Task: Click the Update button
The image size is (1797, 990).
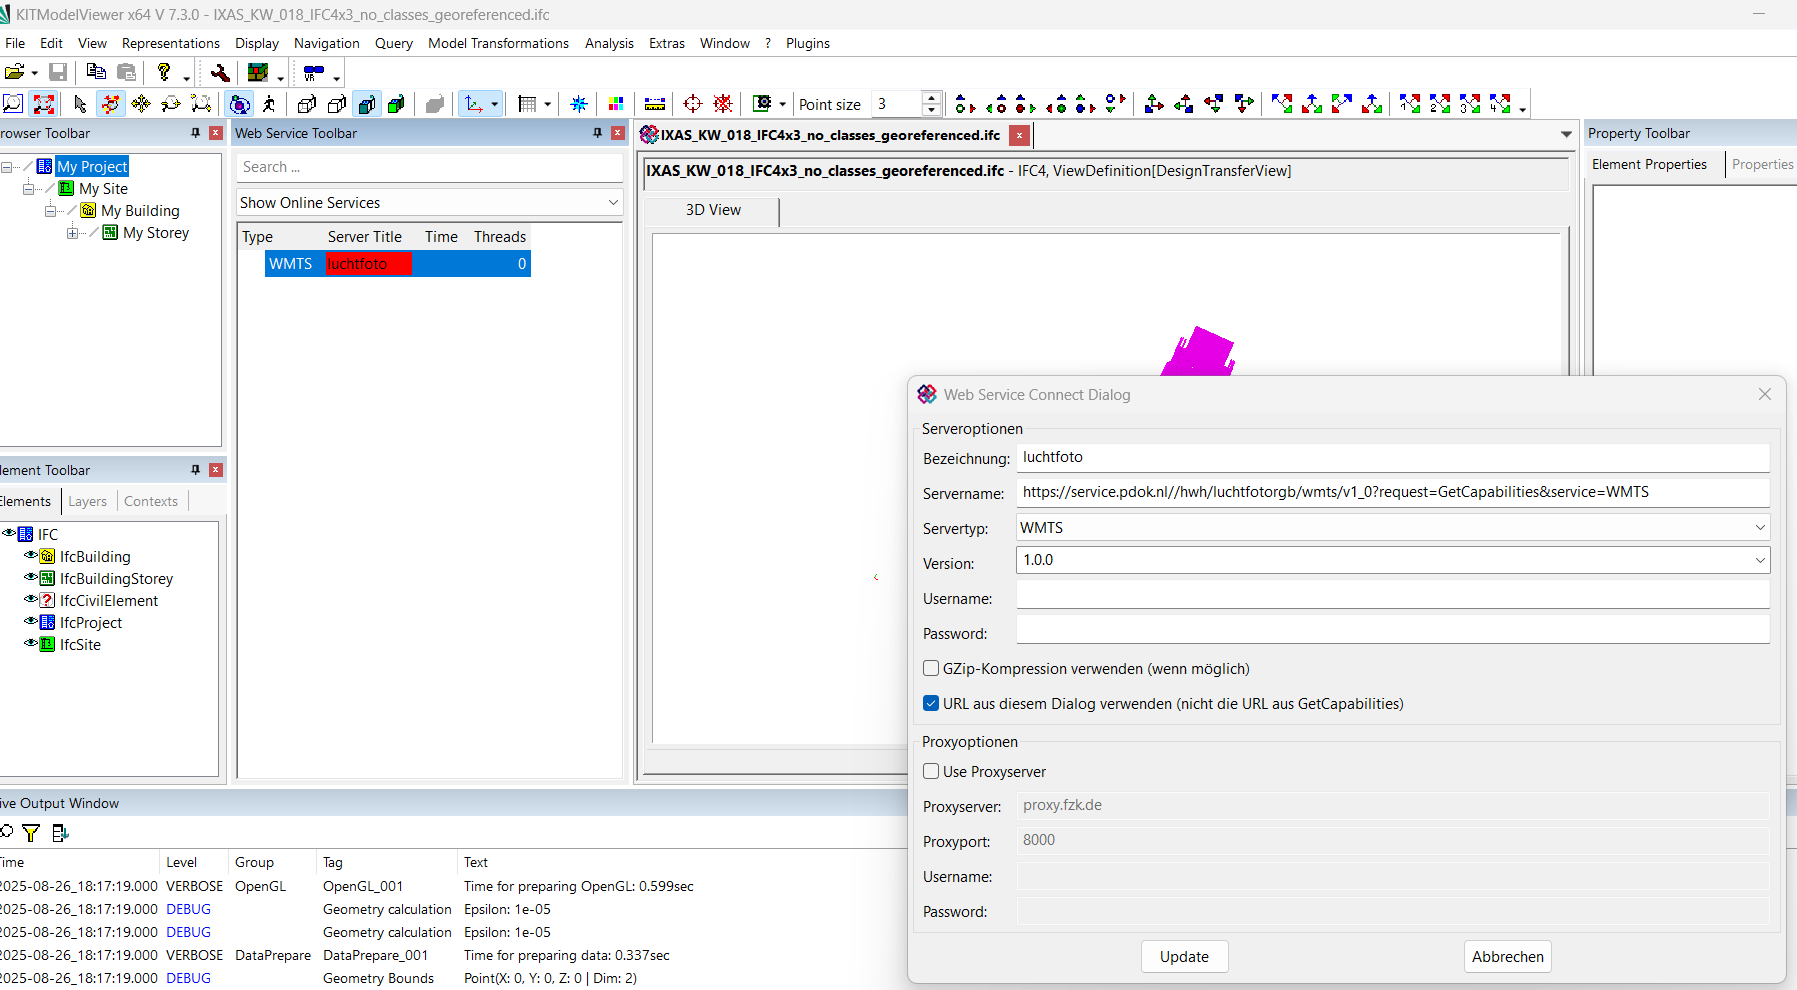Action: pyautogui.click(x=1184, y=957)
